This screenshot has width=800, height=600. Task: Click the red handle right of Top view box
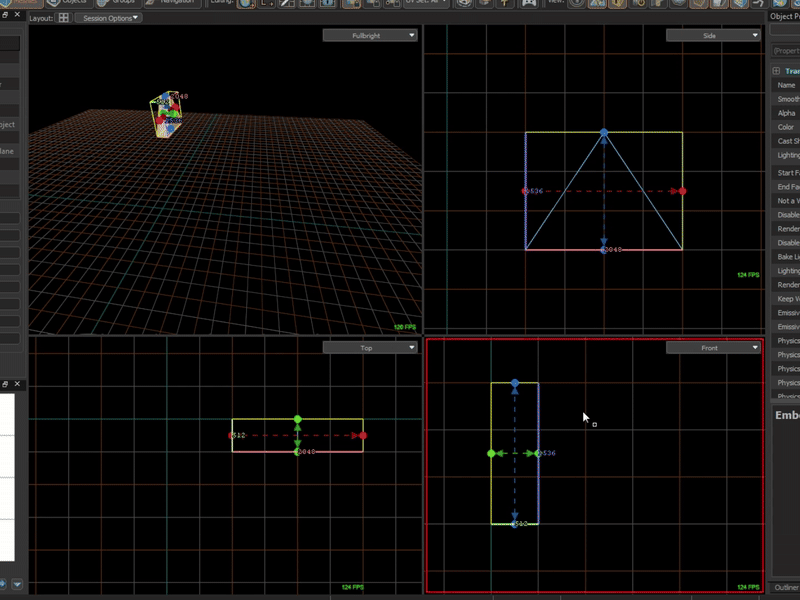tap(363, 435)
